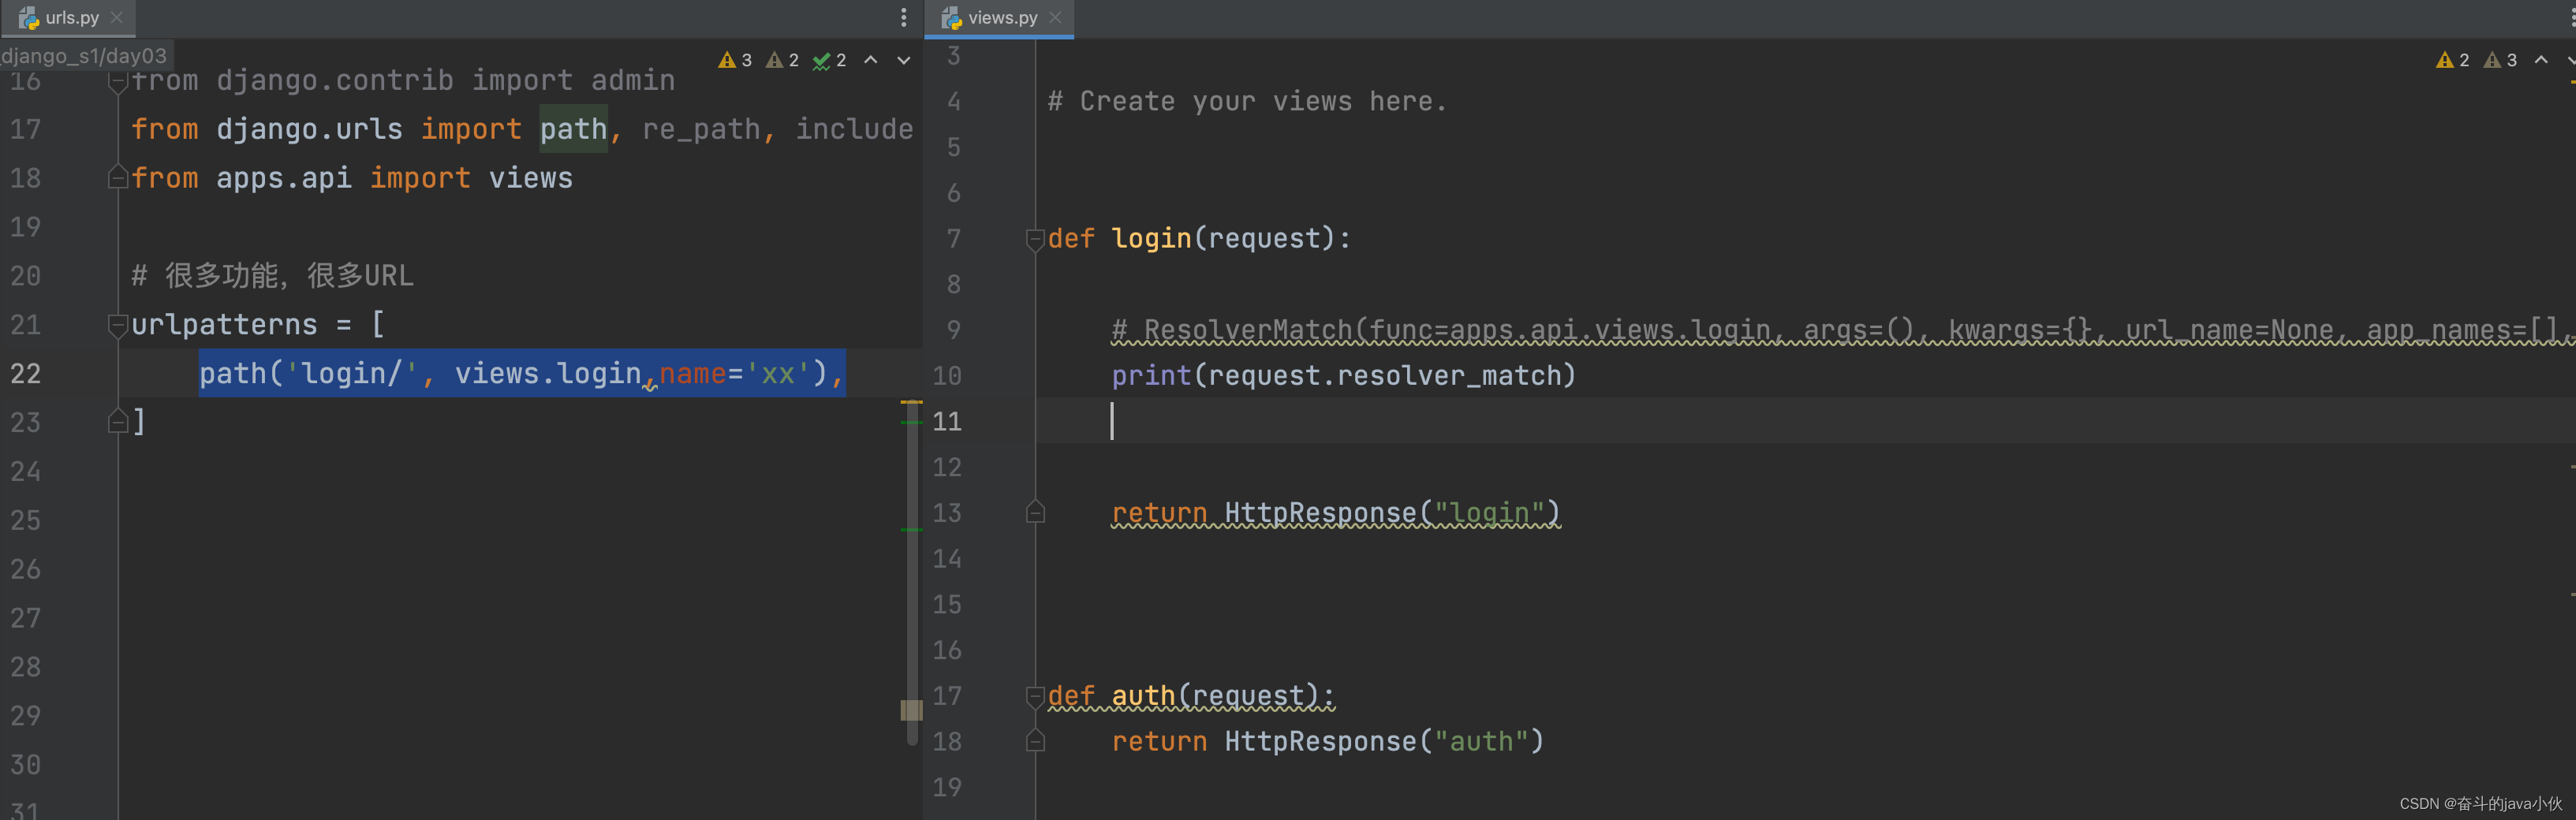Viewport: 2576px width, 820px height.
Task: Click HttpResponse("auth") return statement
Action: [x=1328, y=741]
